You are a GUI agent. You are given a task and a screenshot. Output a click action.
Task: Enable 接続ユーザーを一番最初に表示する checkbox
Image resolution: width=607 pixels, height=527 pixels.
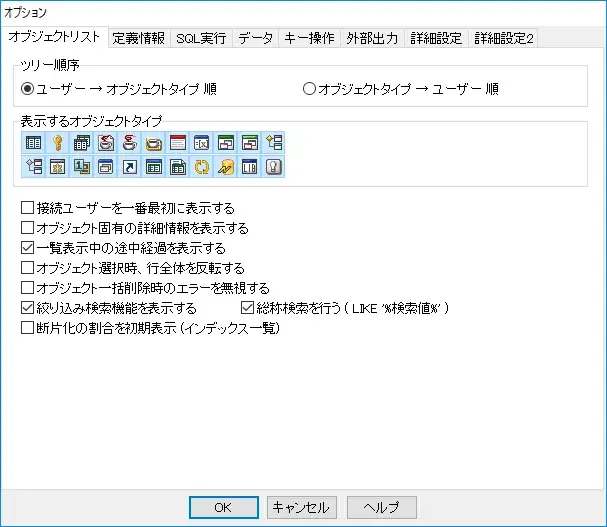(x=28, y=209)
